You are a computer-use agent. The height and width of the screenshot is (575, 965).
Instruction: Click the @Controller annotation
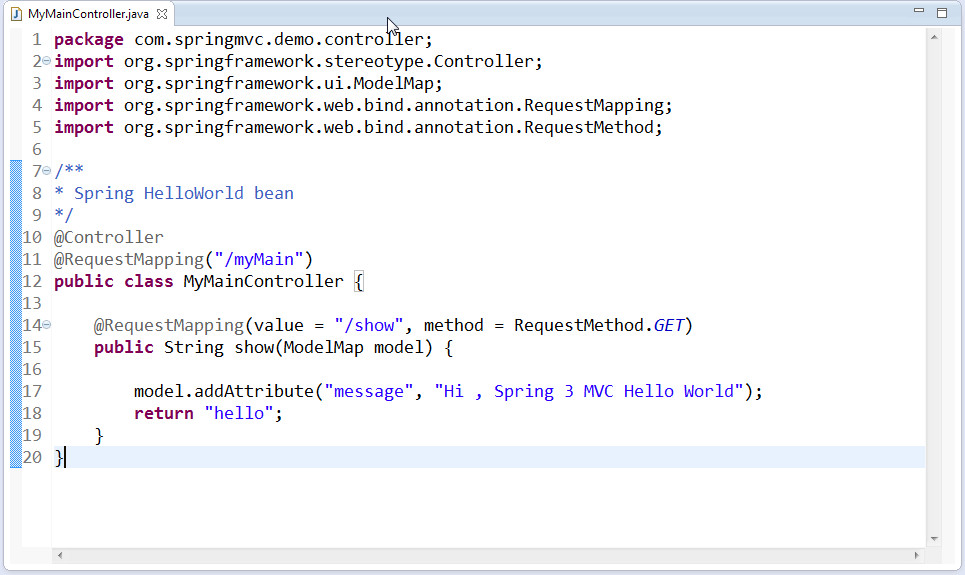tap(109, 238)
